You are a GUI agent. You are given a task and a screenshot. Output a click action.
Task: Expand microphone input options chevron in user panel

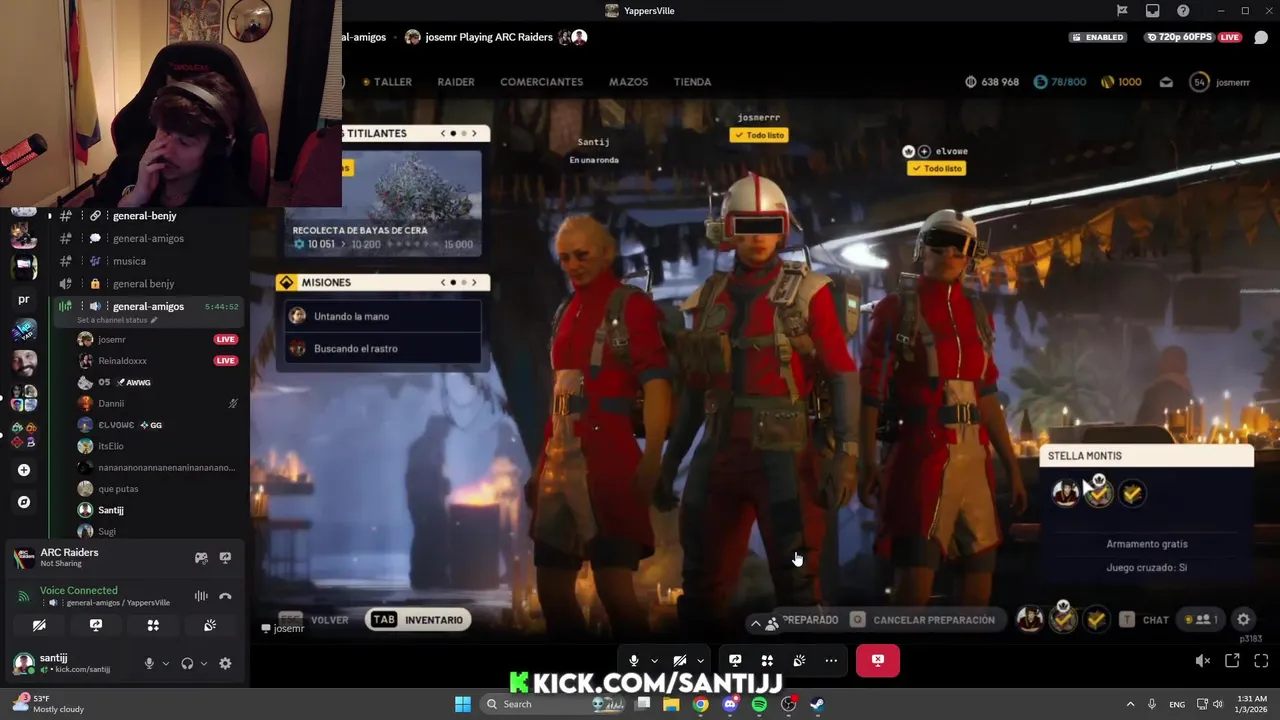166,663
